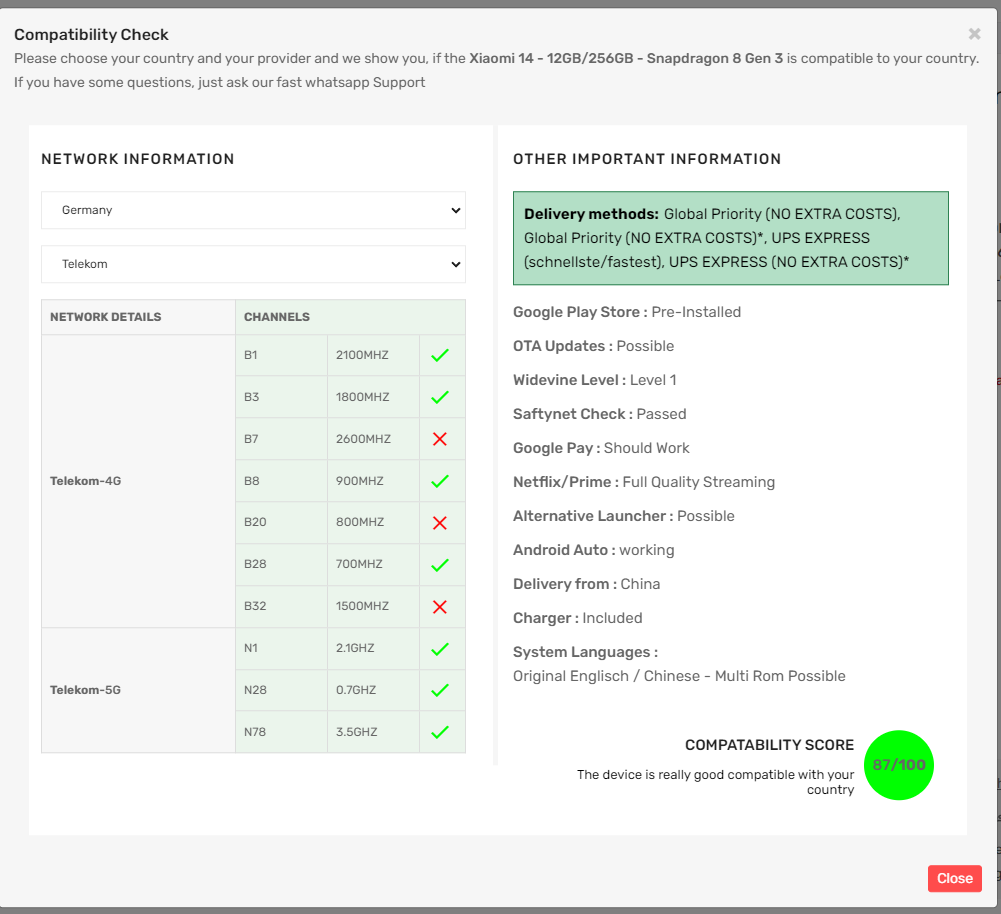The width and height of the screenshot is (1001, 914).
Task: Dismiss dialog with top-right X icon
Action: [x=975, y=34]
